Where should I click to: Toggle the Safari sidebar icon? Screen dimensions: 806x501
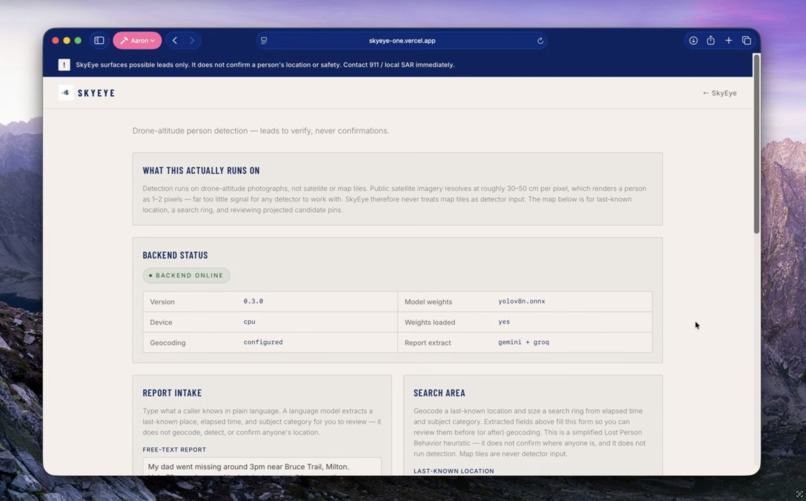click(99, 41)
